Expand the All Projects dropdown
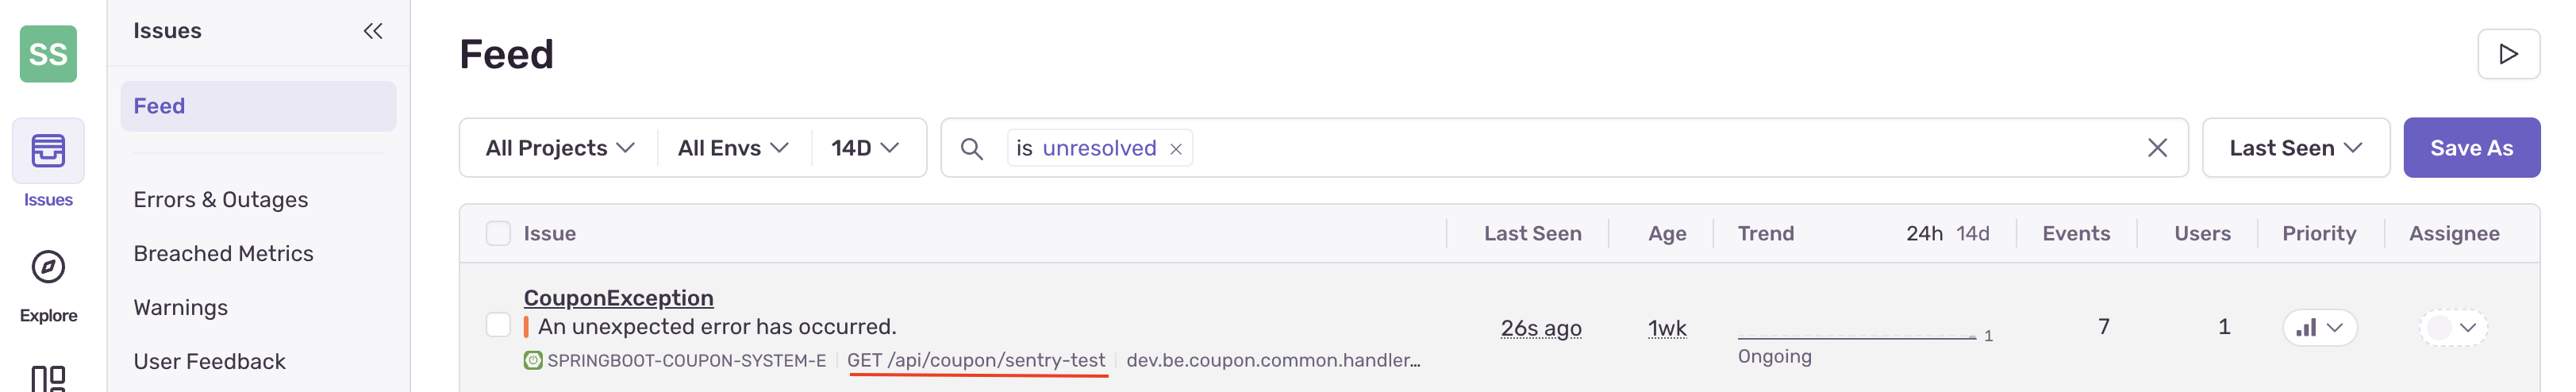Screen dimensions: 2576x392 (x=559, y=148)
